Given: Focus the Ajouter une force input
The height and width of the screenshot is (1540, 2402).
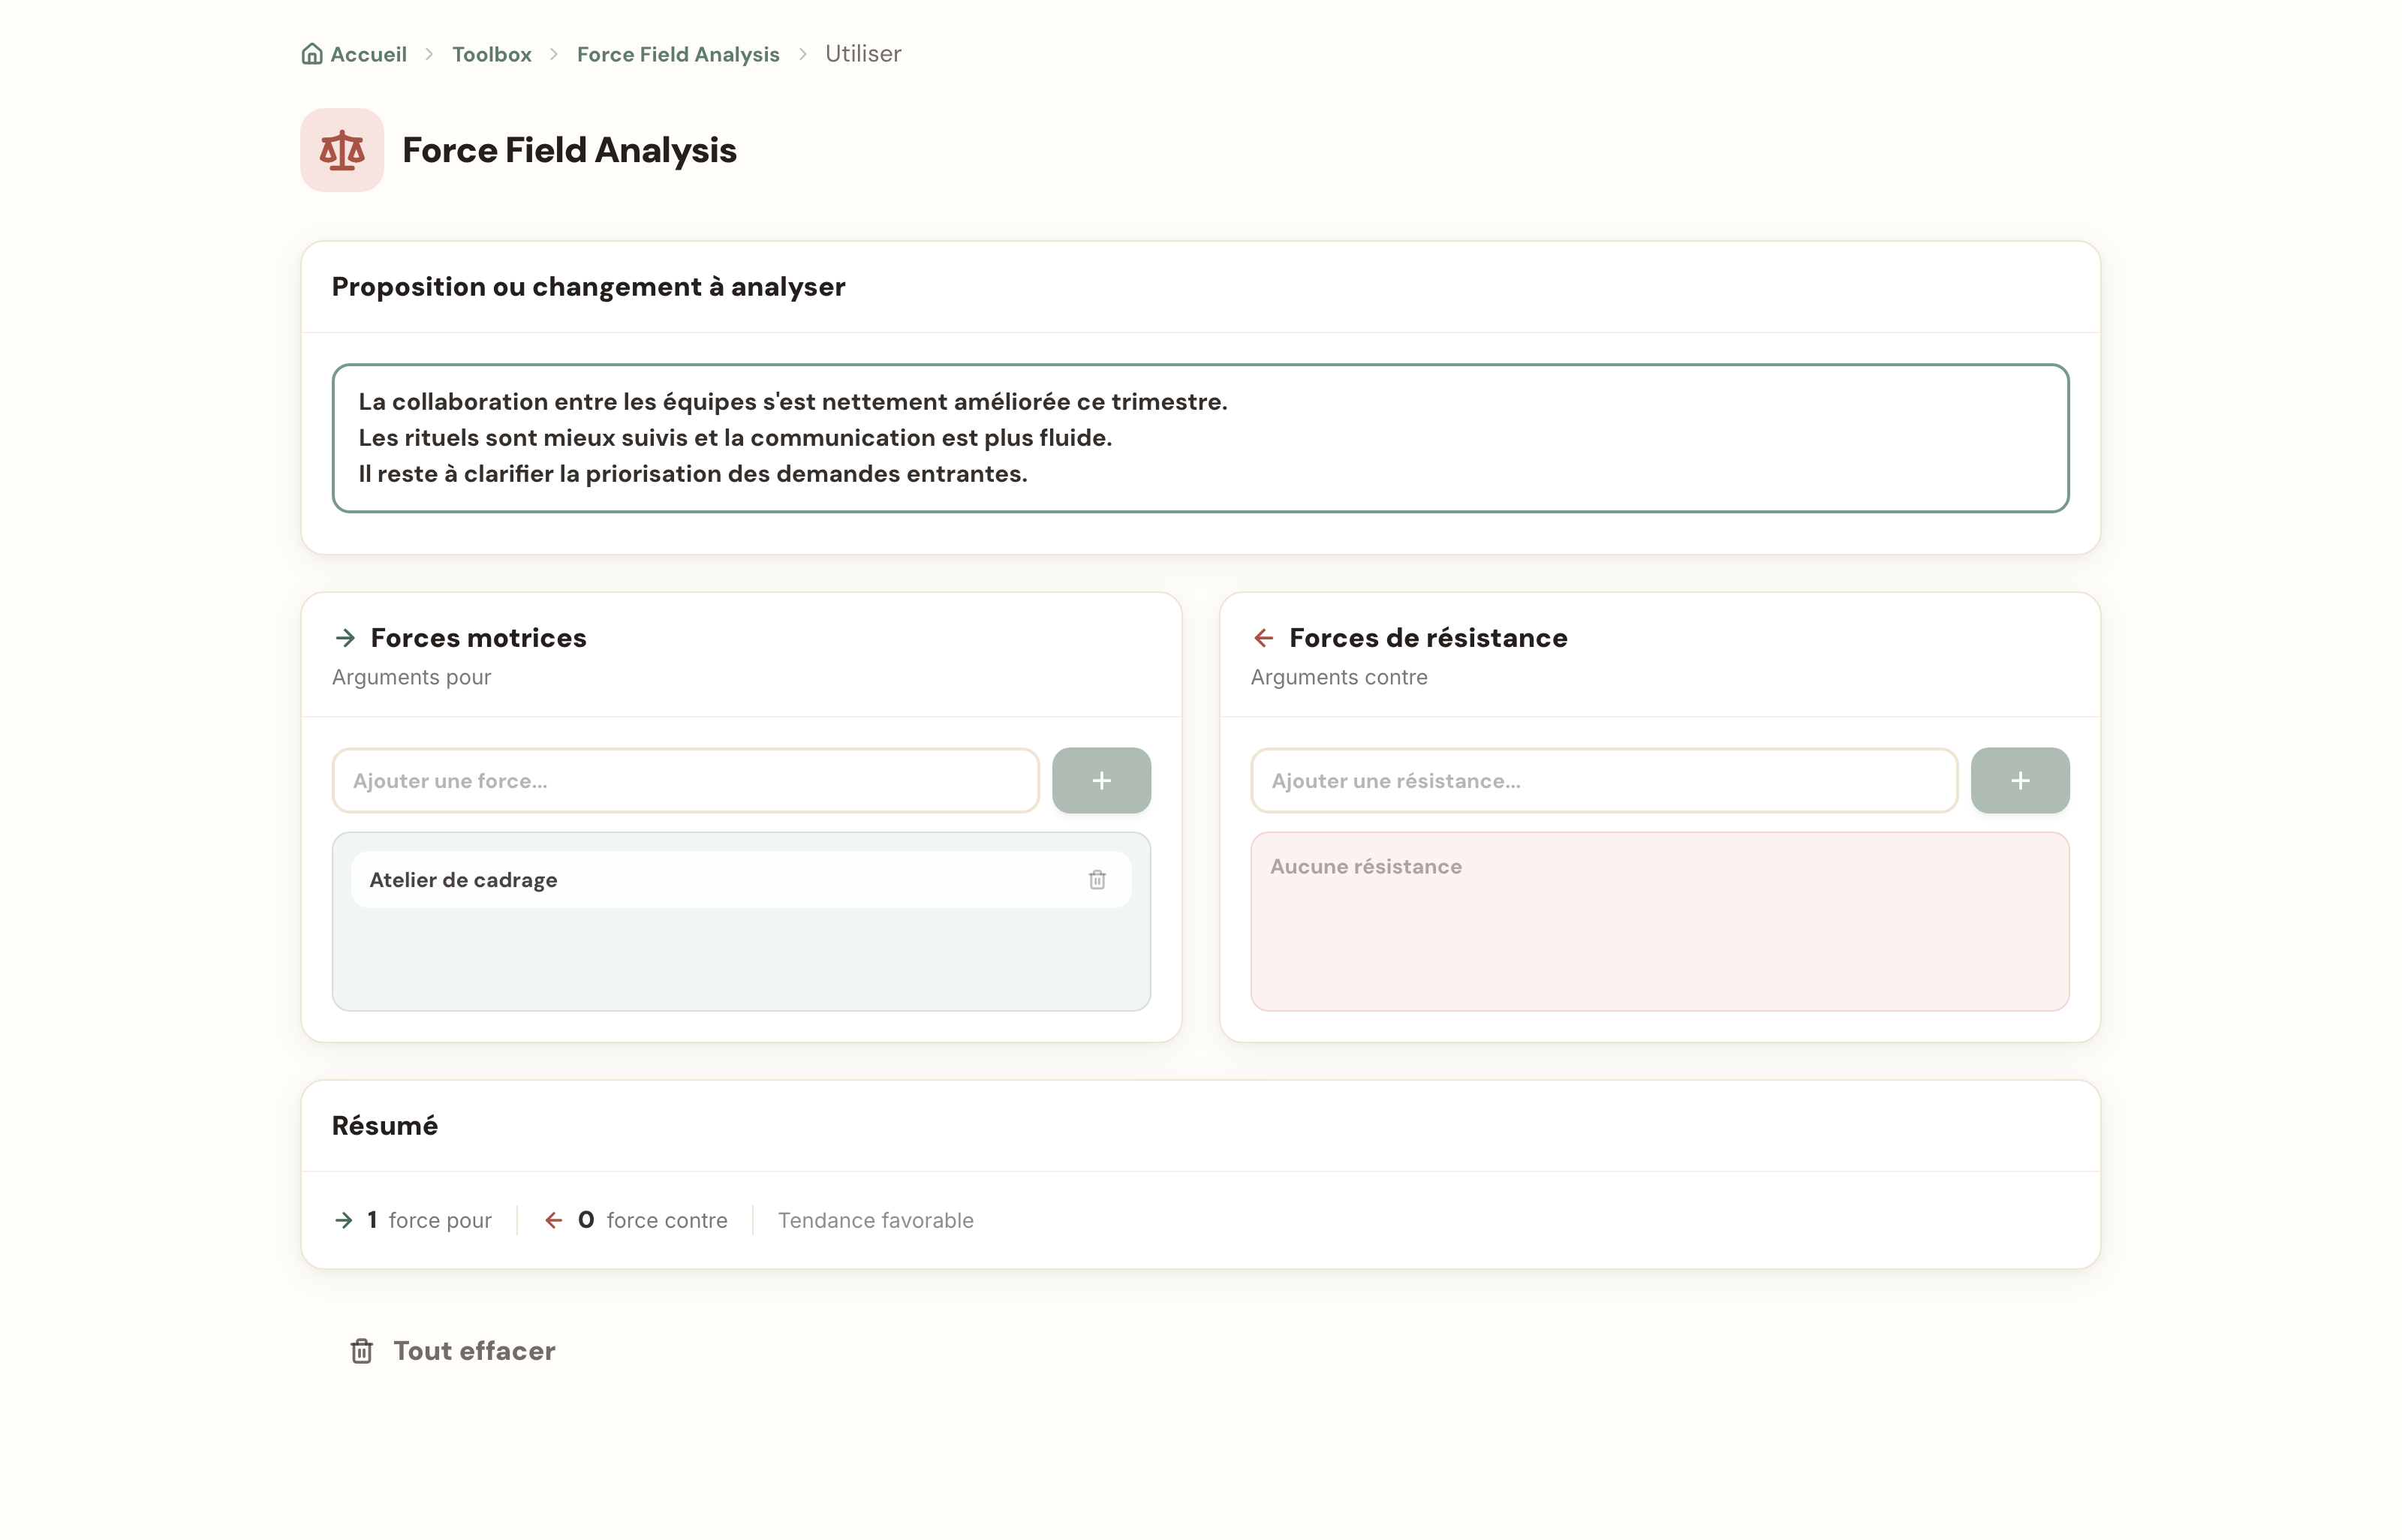Looking at the screenshot, I should click(686, 781).
